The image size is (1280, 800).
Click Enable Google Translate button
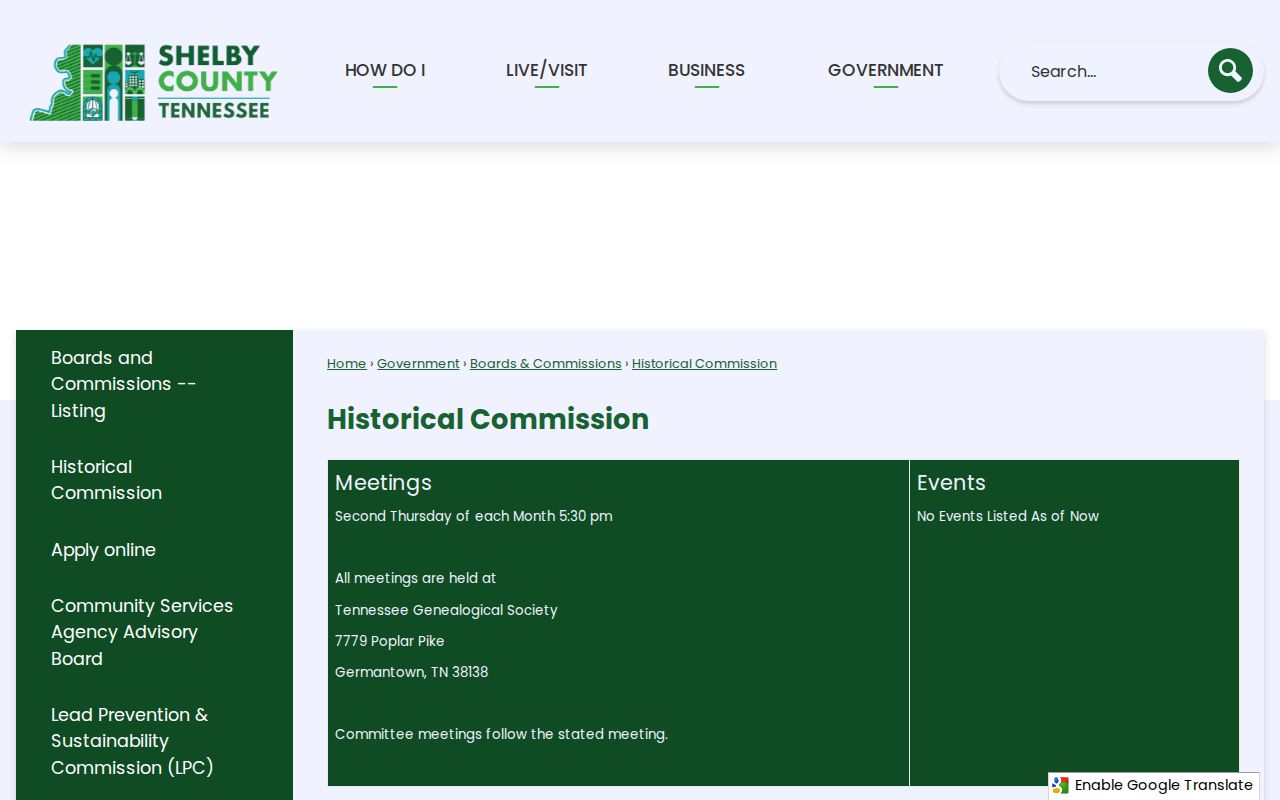point(1154,785)
